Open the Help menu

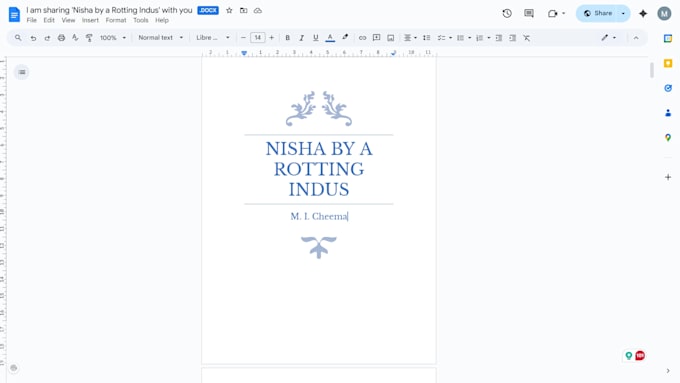tap(162, 20)
